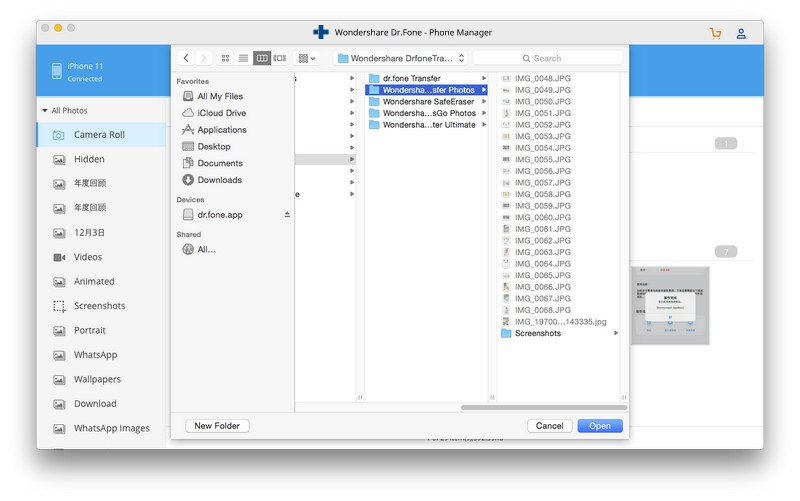Viewport: 800px width, 501px height.
Task: Open the Wondershare DrfoneTra... path popup
Action: [401, 58]
